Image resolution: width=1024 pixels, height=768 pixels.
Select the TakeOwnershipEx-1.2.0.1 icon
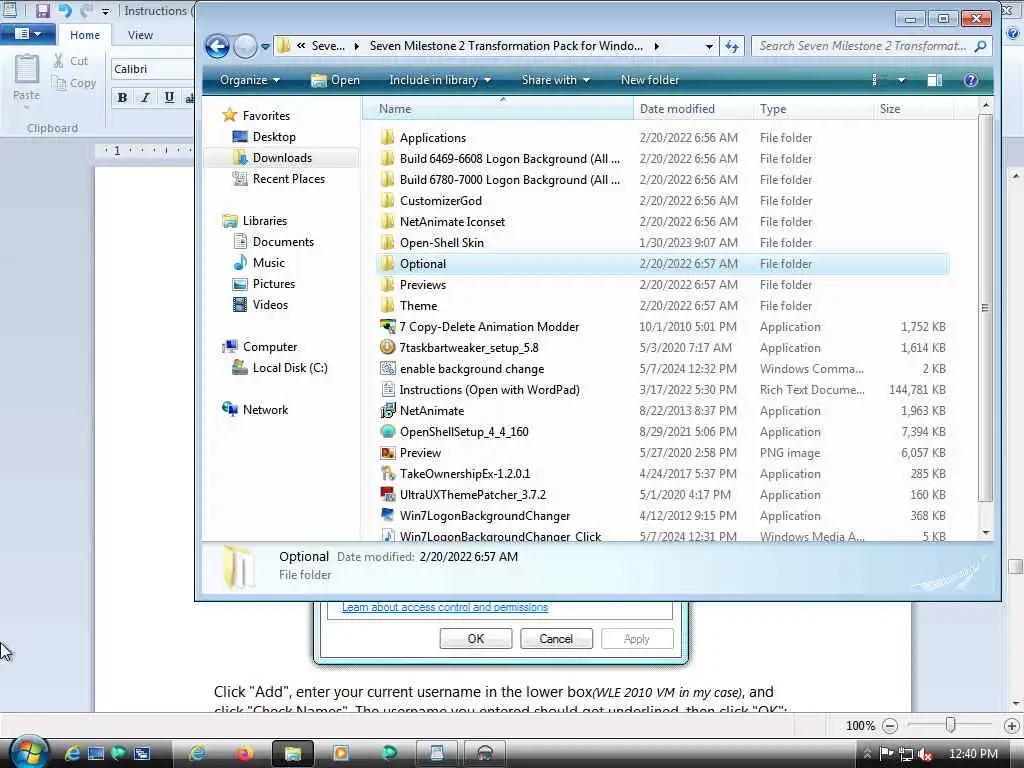[x=388, y=473]
